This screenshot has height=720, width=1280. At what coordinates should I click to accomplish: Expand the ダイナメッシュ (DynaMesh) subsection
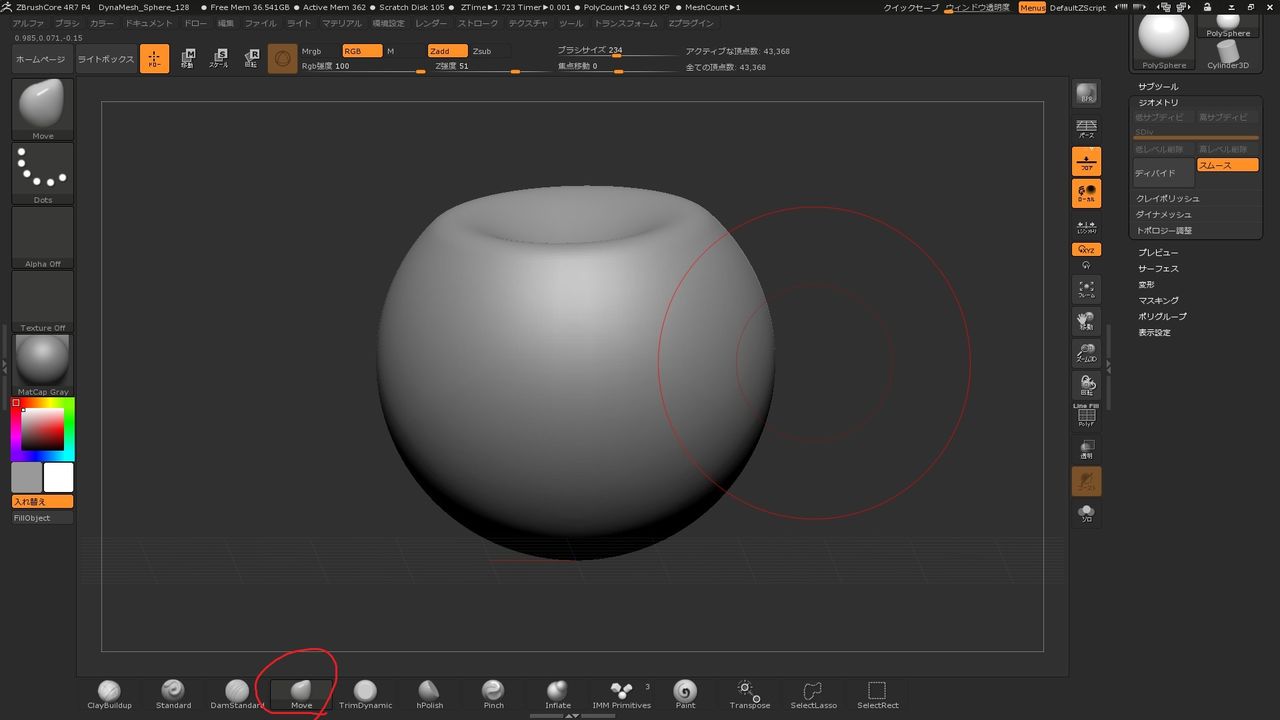click(1163, 215)
